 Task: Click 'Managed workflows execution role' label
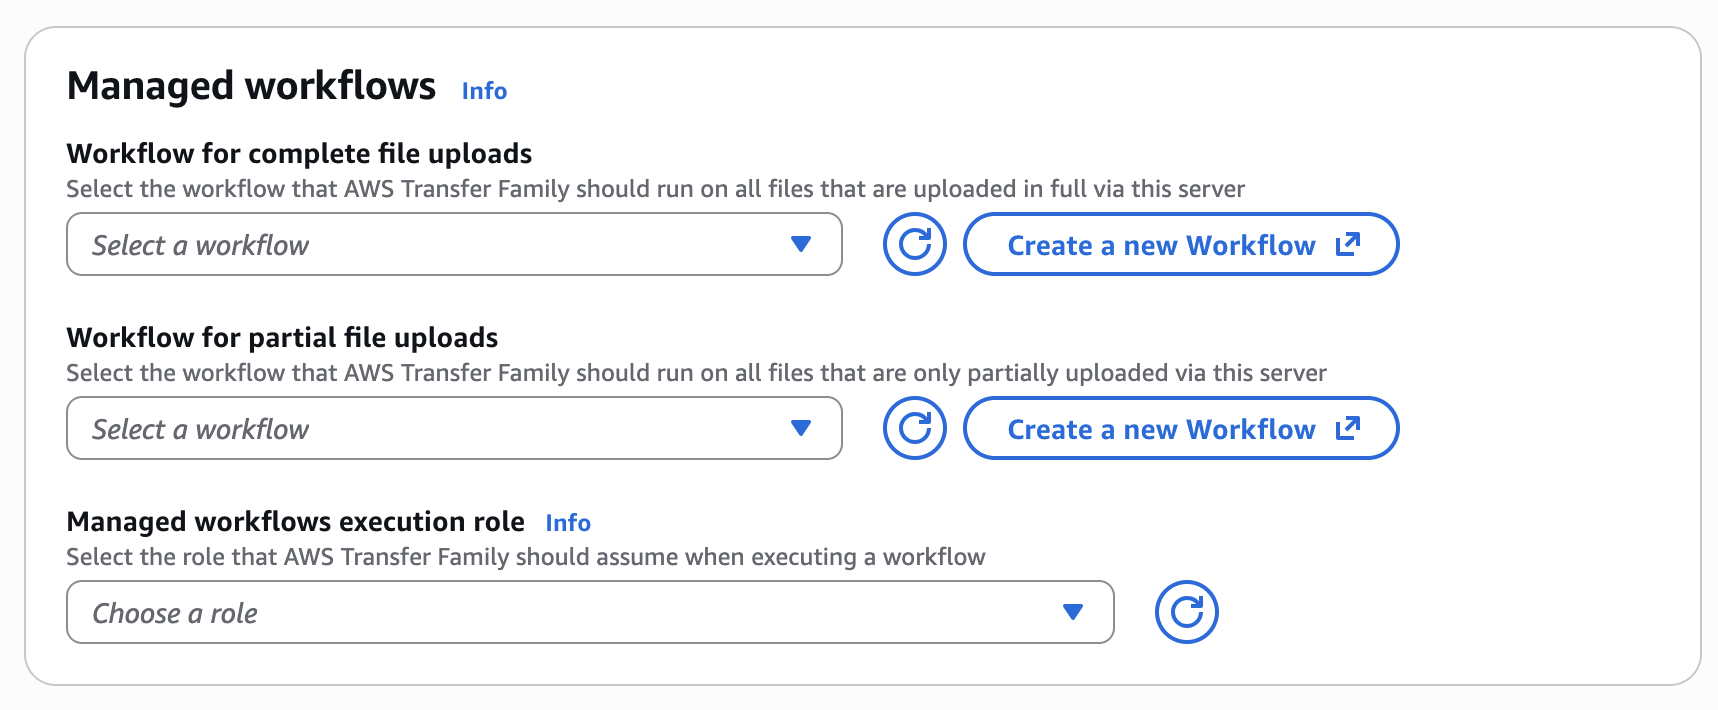point(295,522)
